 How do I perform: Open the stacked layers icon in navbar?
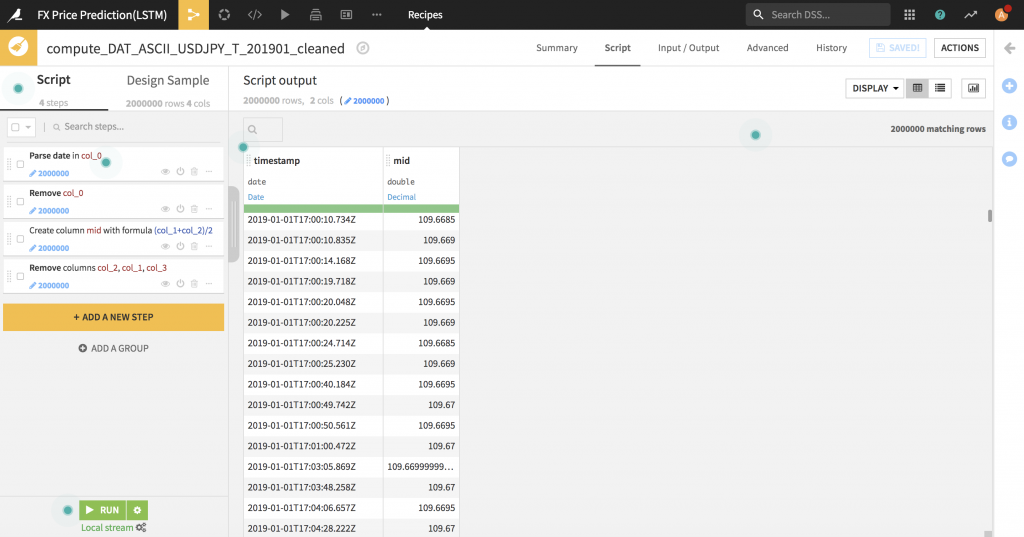315,14
